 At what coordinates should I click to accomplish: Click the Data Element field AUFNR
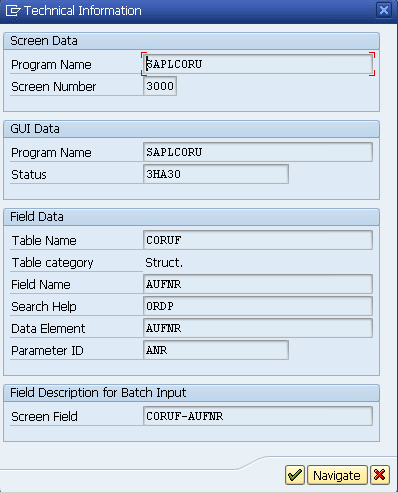[258, 328]
